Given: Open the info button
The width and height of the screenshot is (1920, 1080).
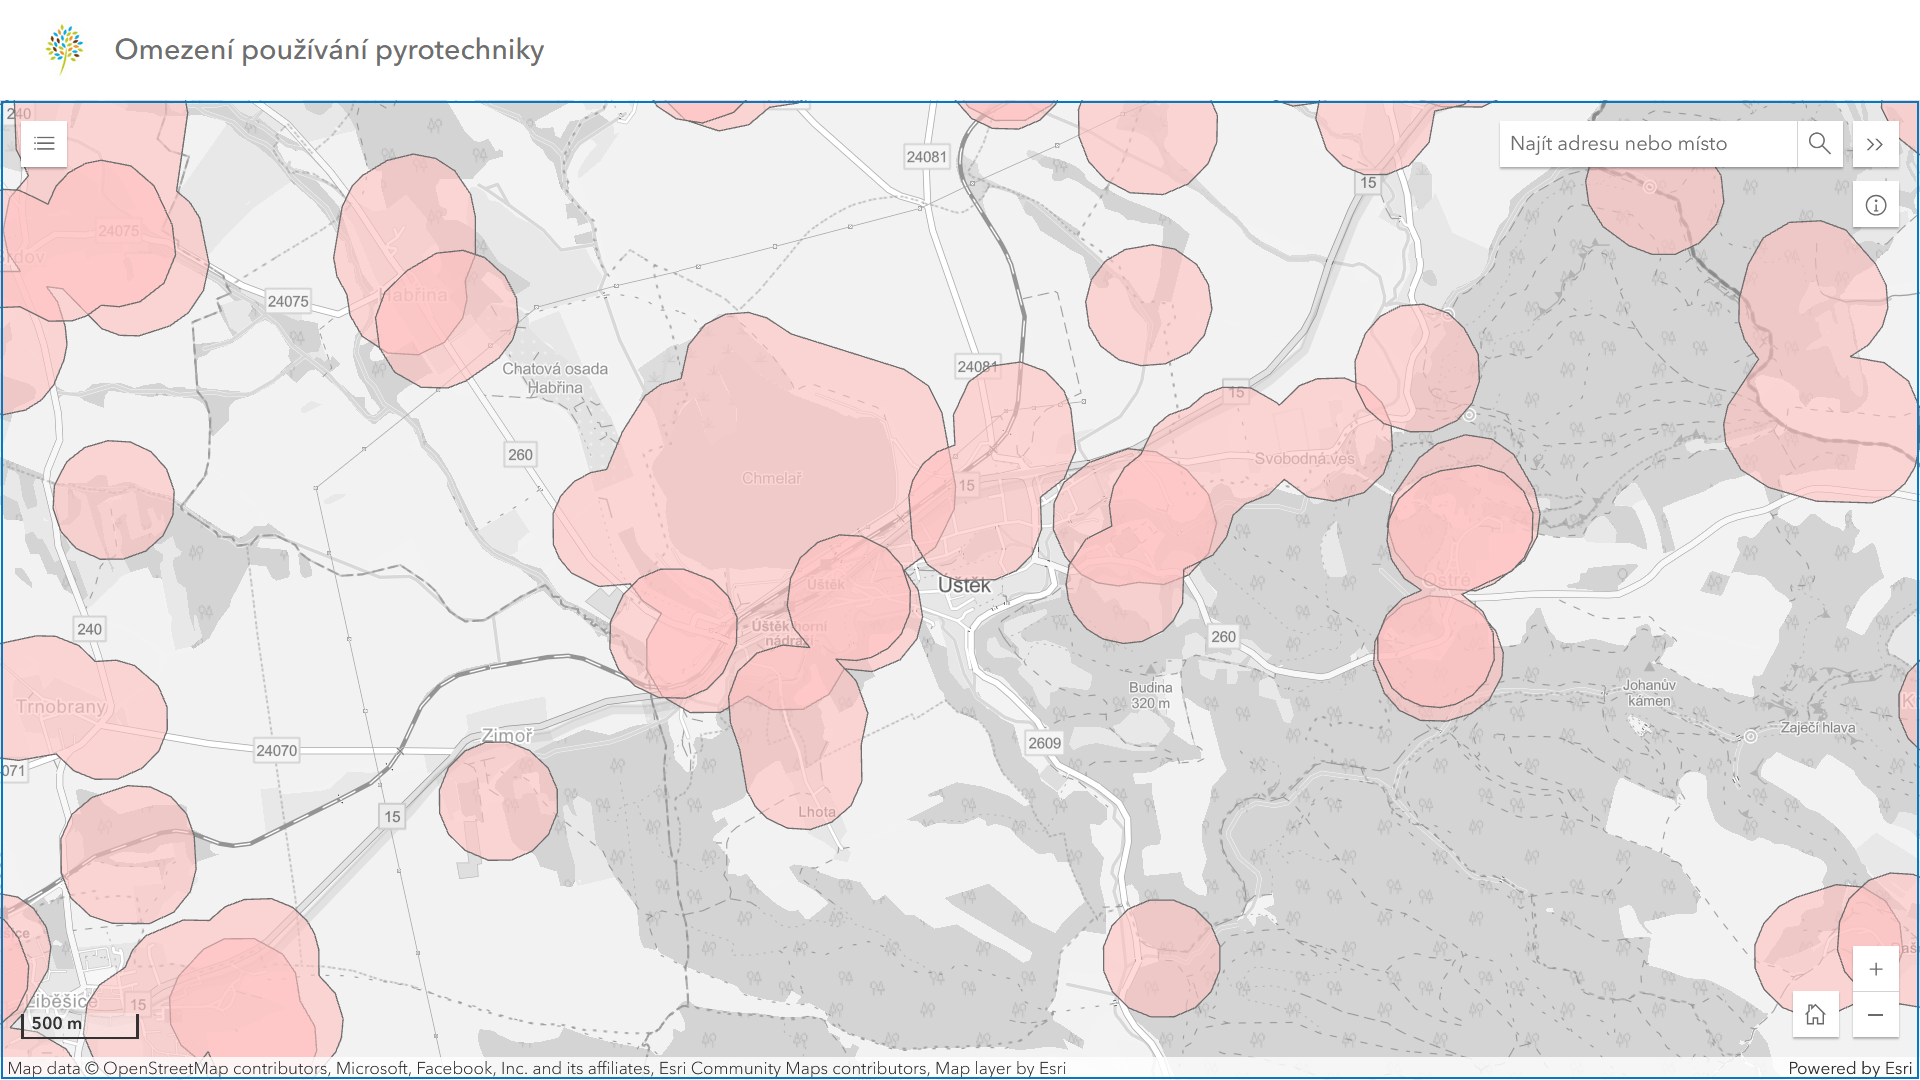Looking at the screenshot, I should point(1875,205).
